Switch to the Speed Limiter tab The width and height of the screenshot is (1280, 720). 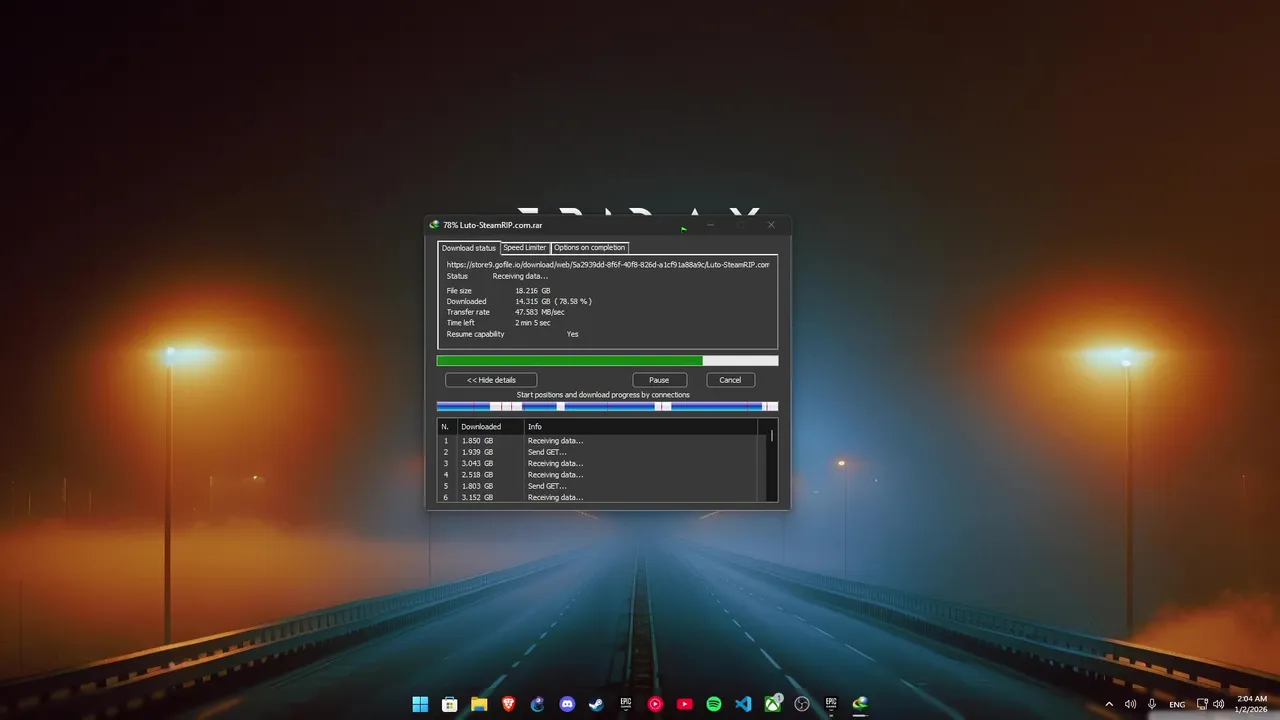[x=525, y=247]
